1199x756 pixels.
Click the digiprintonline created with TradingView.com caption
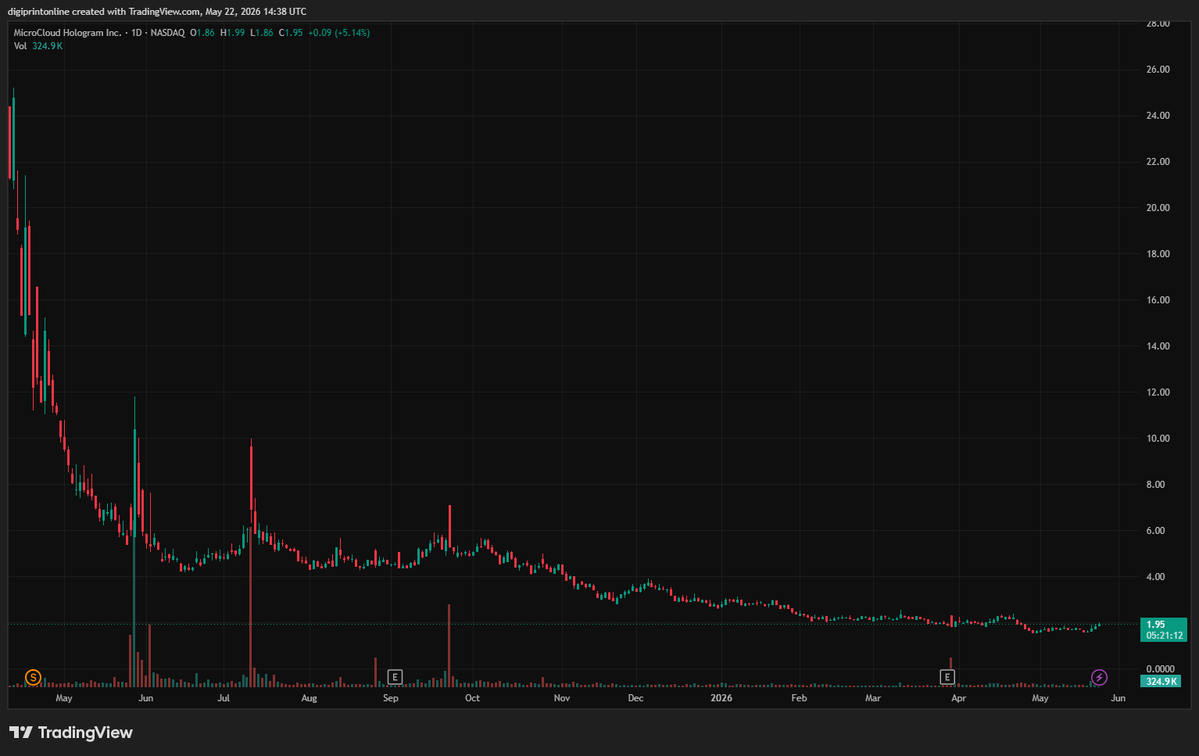pos(157,11)
